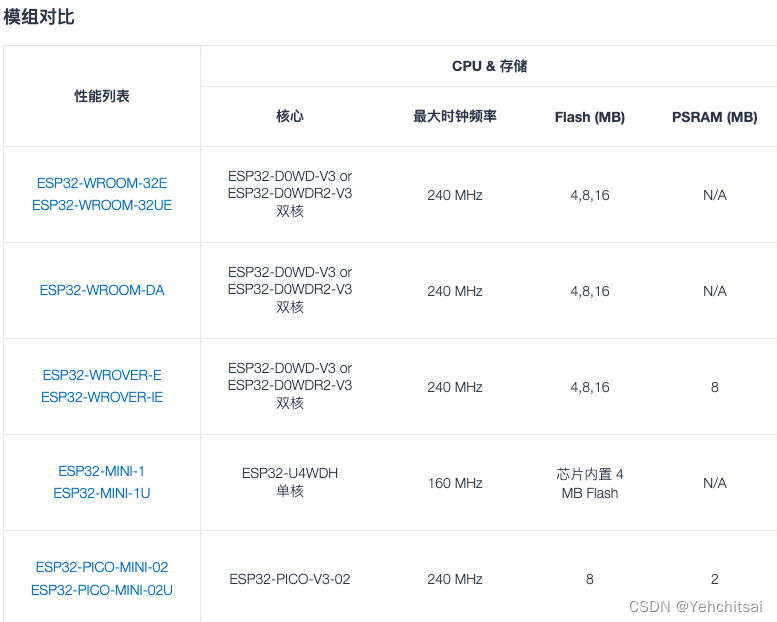Select the core cell of ESP32-WROVER-E row
This screenshot has height=622, width=777.
tap(290, 386)
